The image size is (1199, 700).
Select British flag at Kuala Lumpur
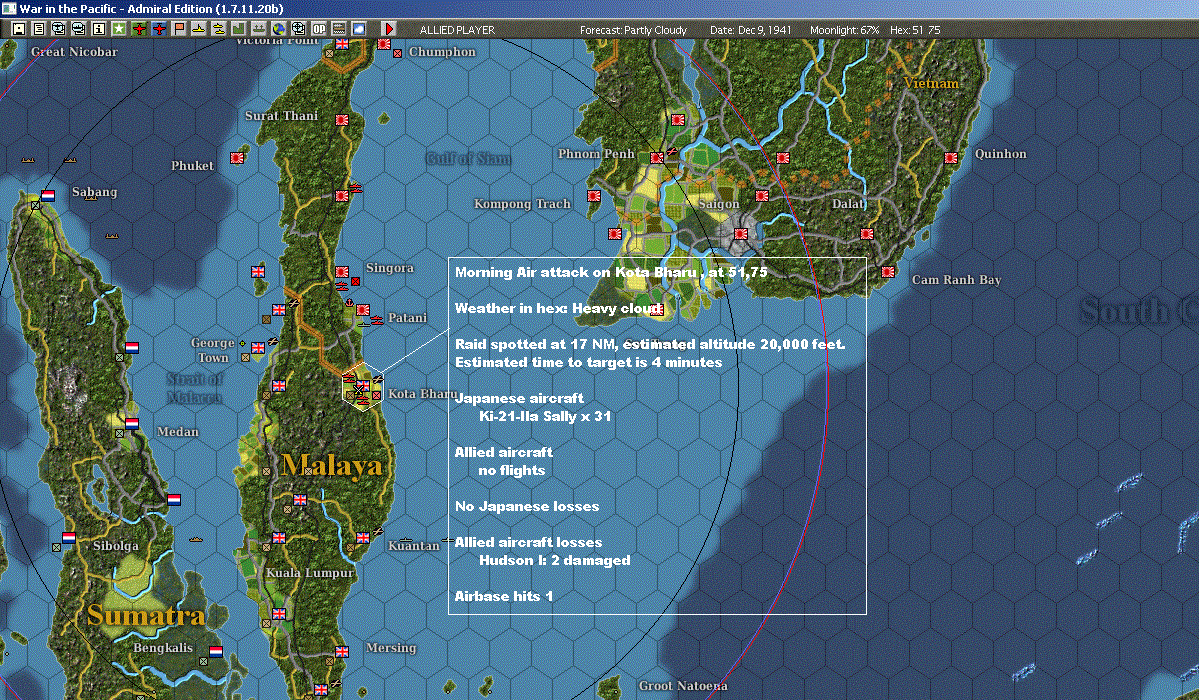pos(279,538)
